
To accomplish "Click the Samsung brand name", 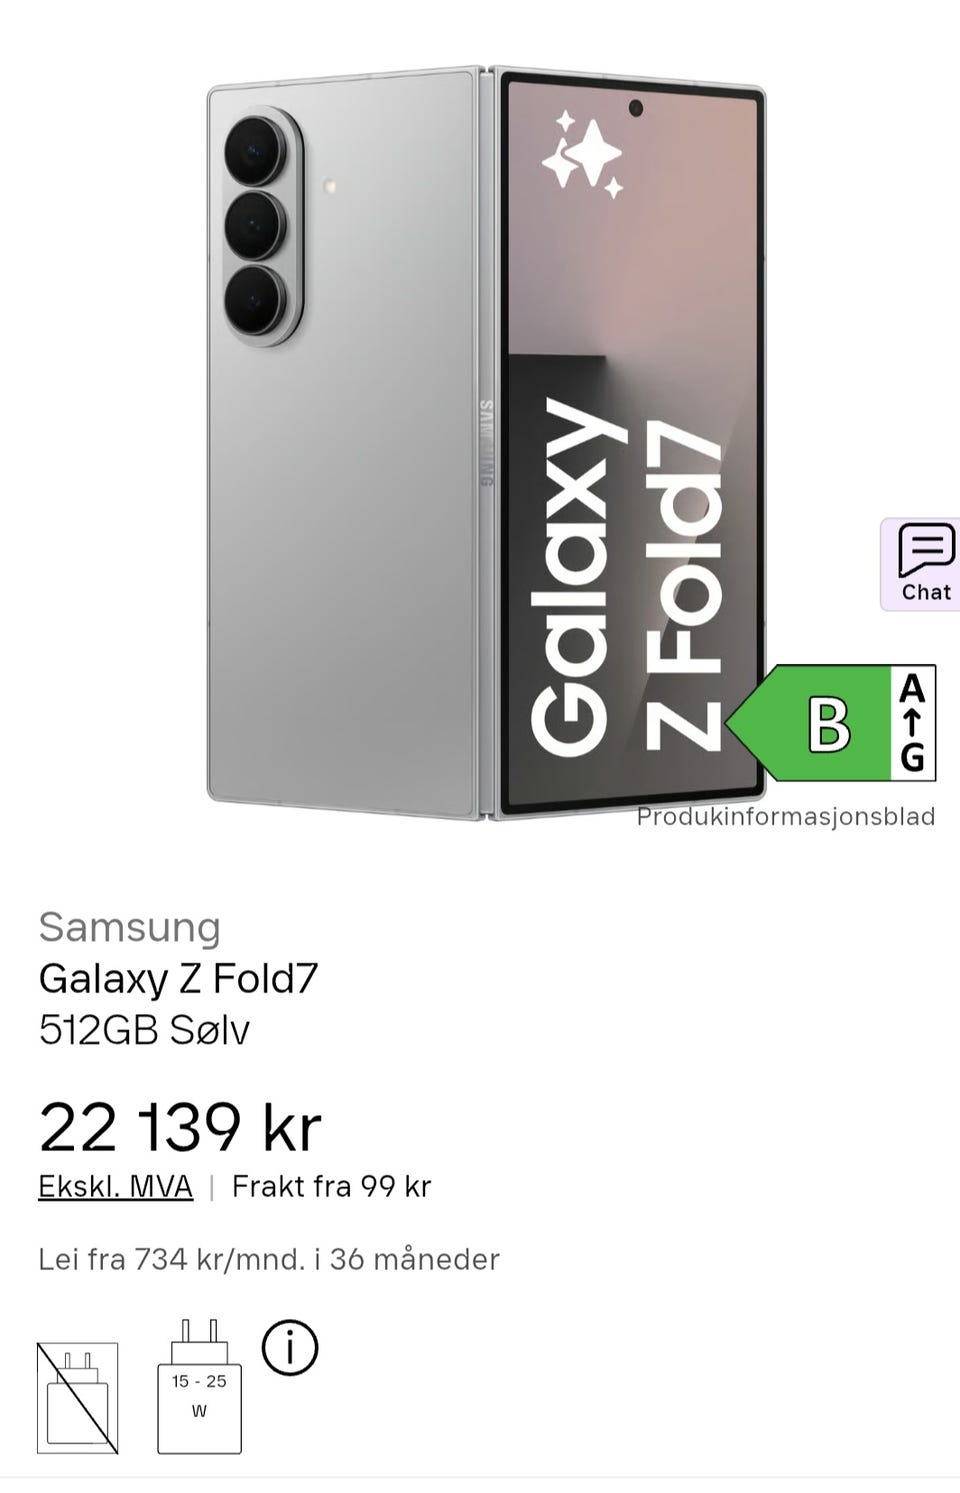I will [x=129, y=927].
